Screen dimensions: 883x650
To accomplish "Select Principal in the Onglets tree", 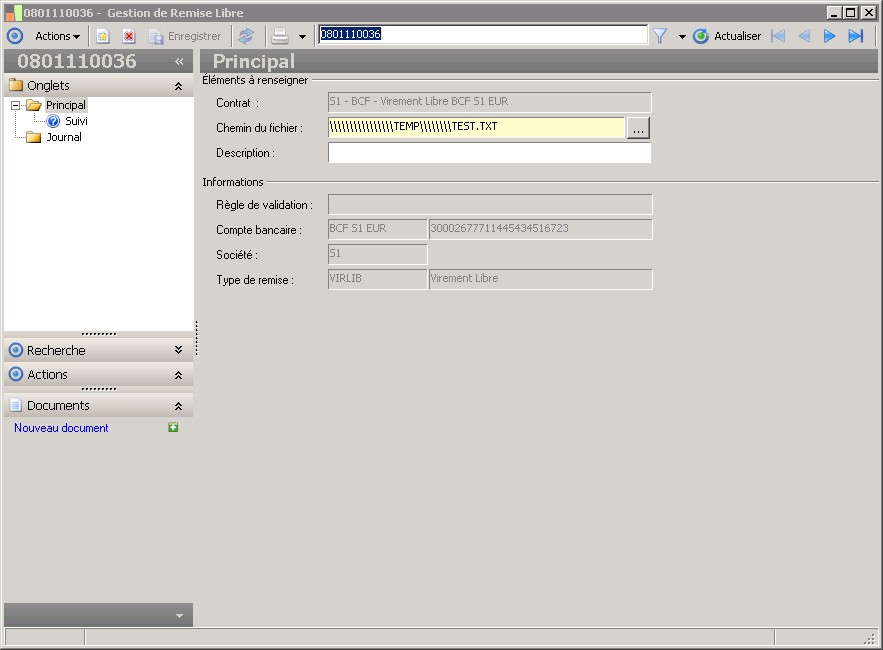I will [x=66, y=105].
